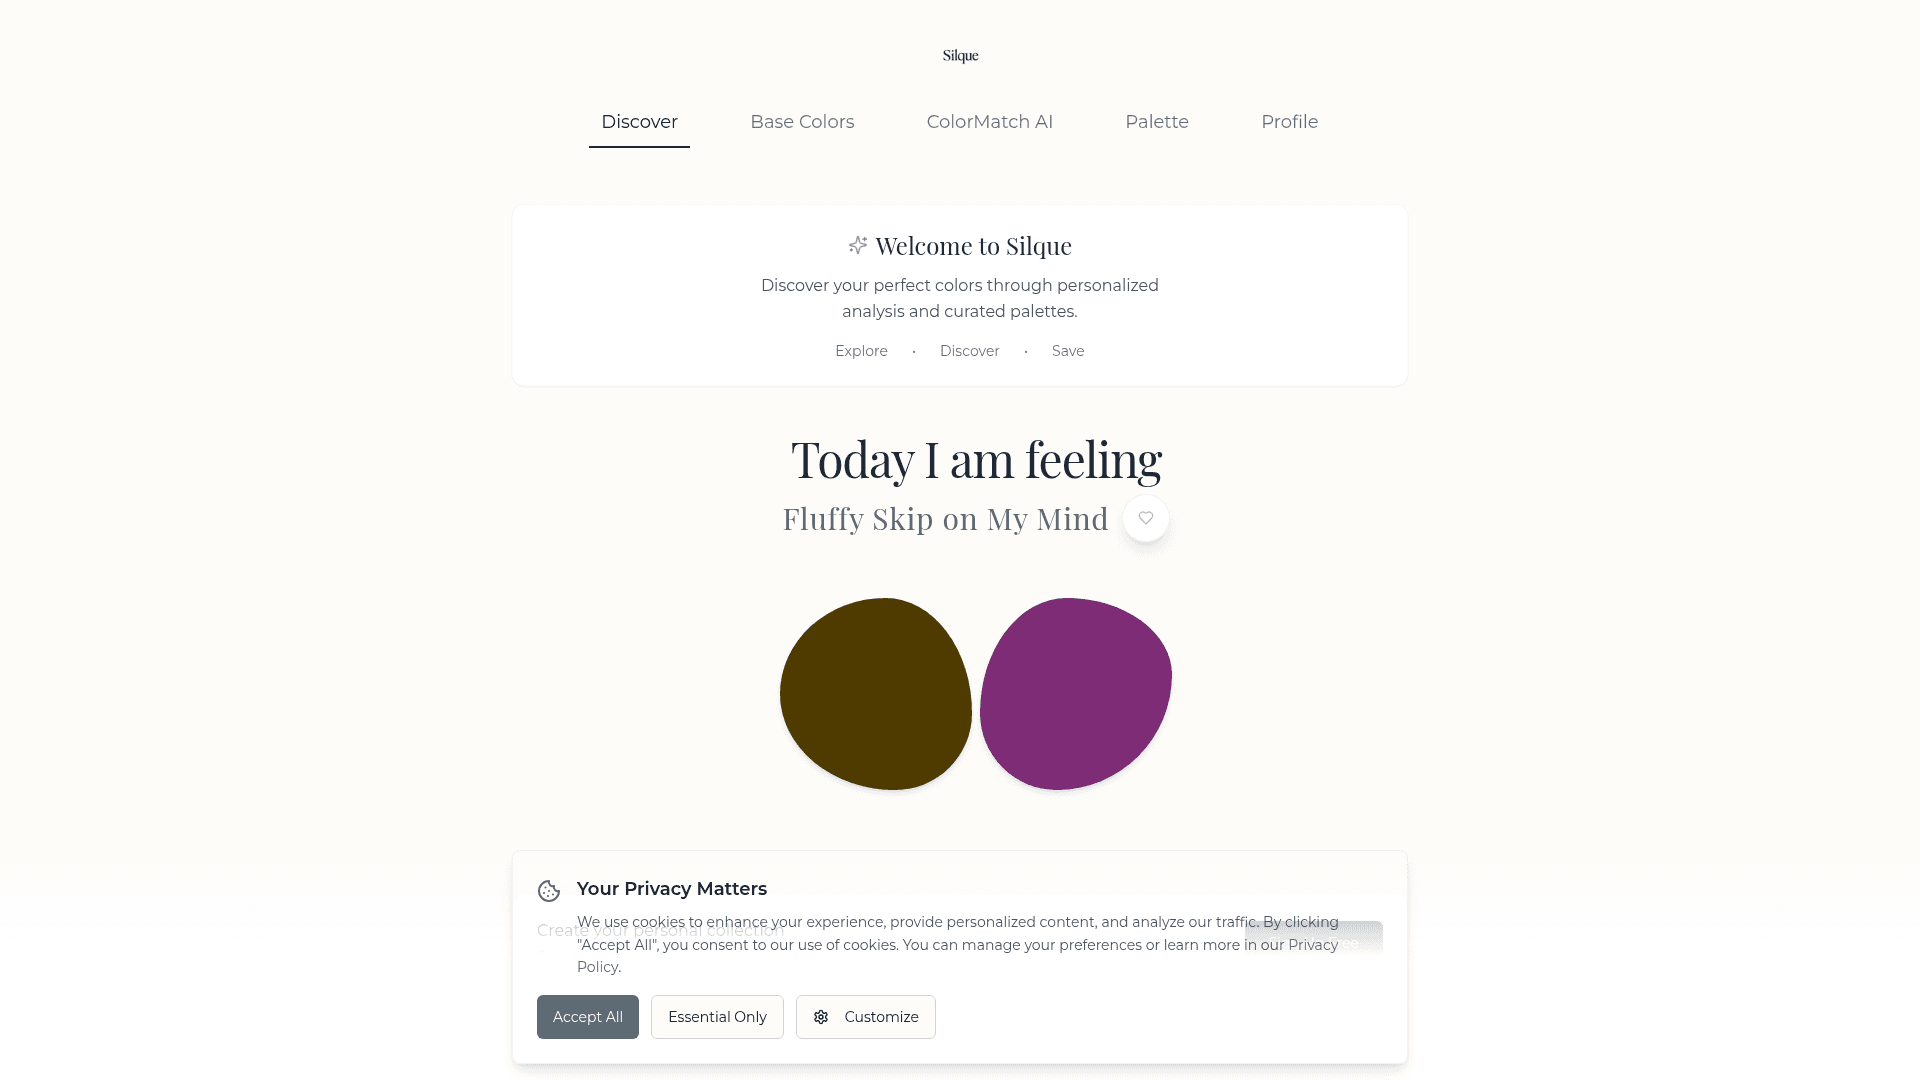Open the ColorMatch AI tab

tap(989, 122)
